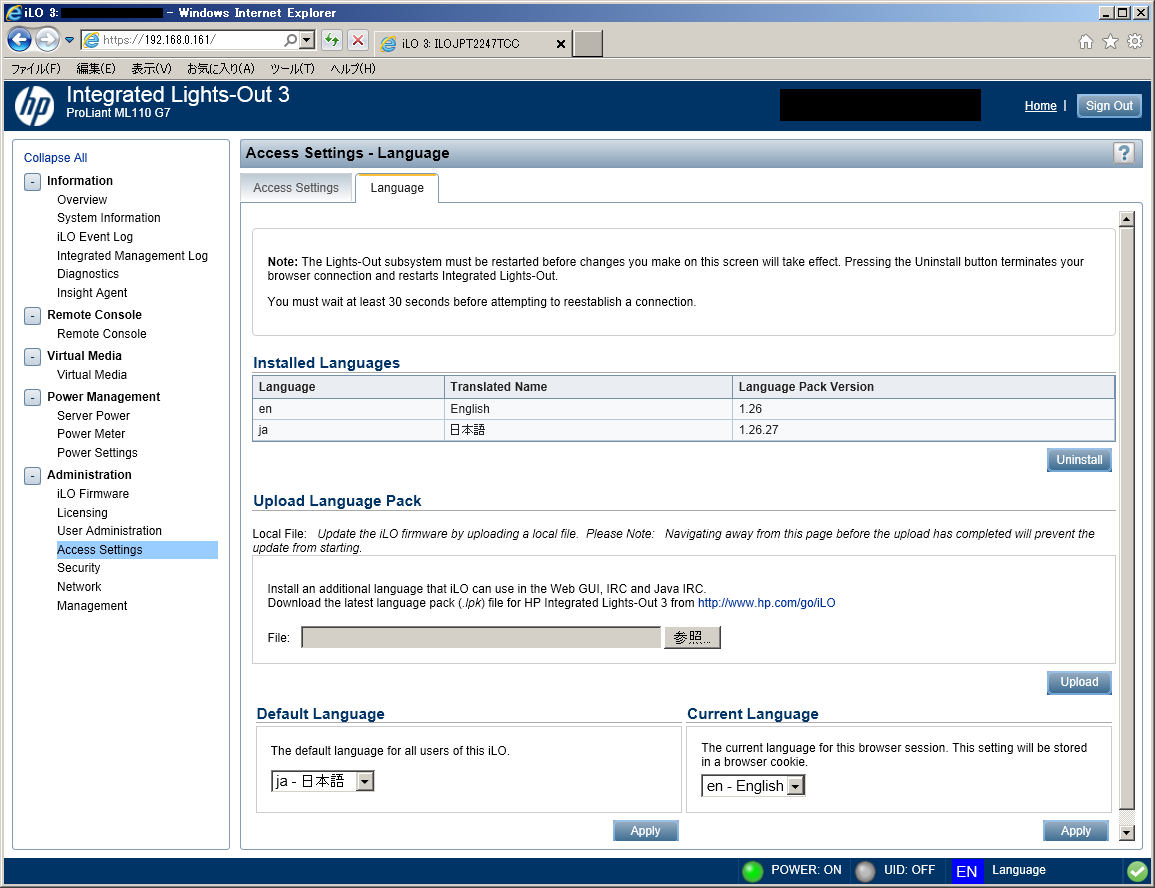Open Server Power page
This screenshot has height=888, width=1155.
click(x=93, y=416)
